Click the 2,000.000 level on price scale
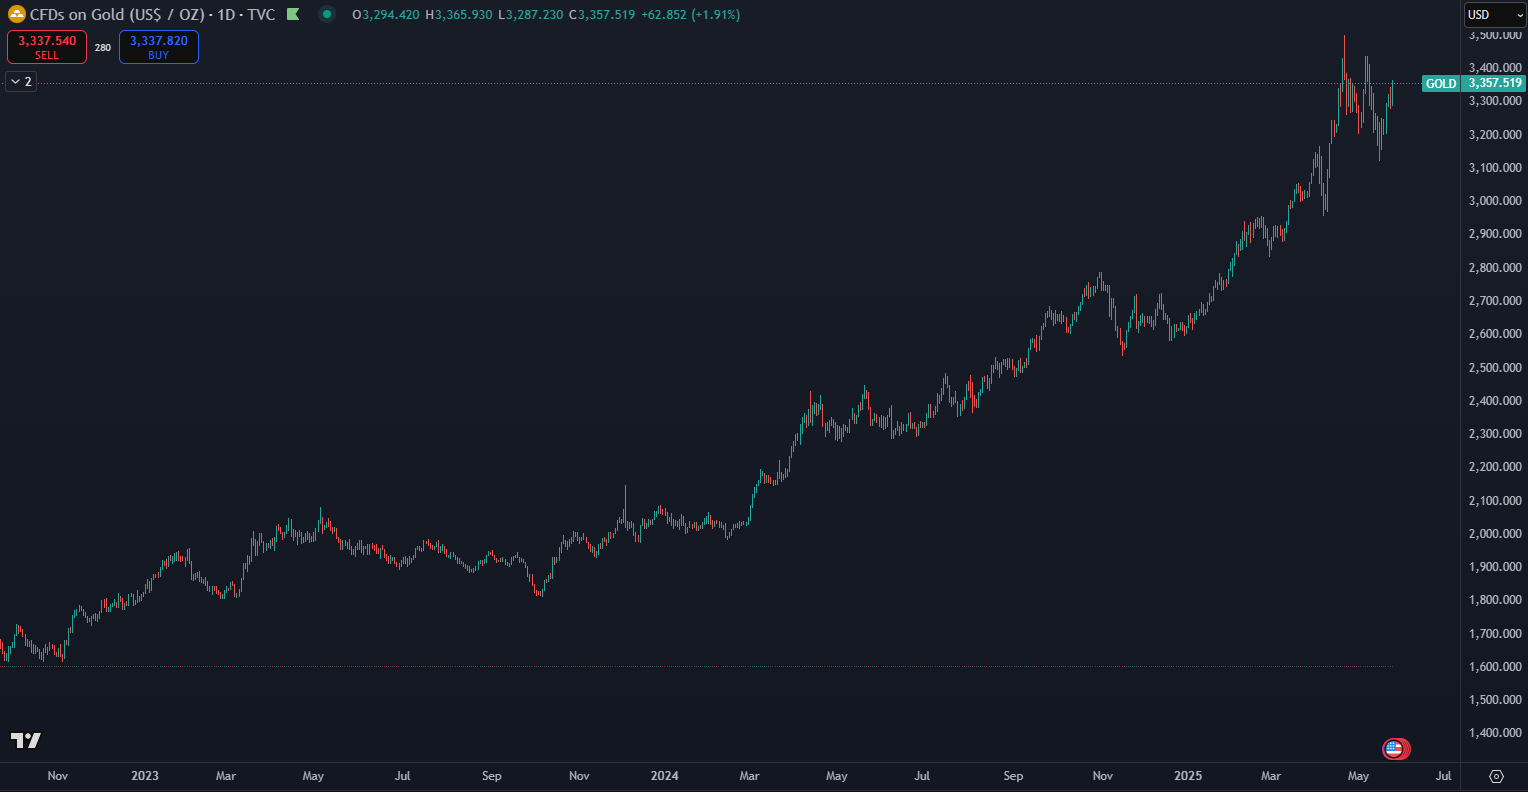Viewport: 1528px width, 792px height. [x=1494, y=534]
